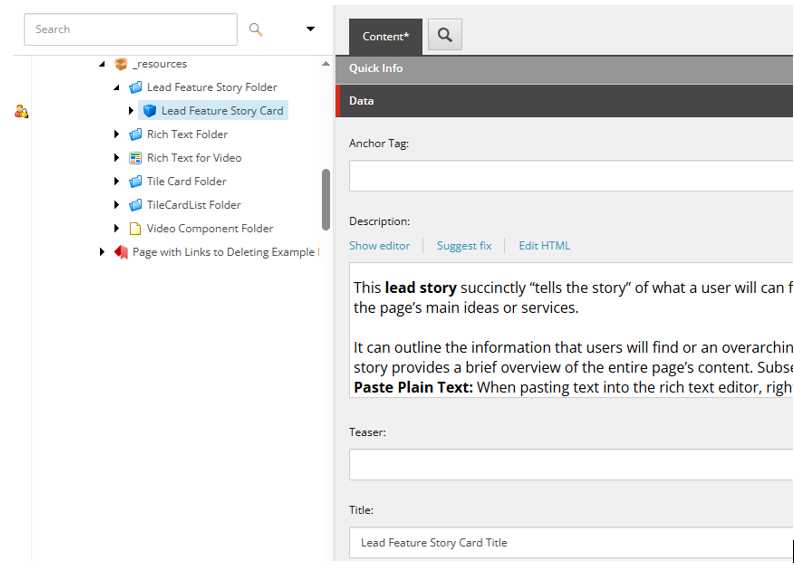The image size is (794, 567).
Task: Click the _resources box icon
Action: pyautogui.click(x=121, y=64)
